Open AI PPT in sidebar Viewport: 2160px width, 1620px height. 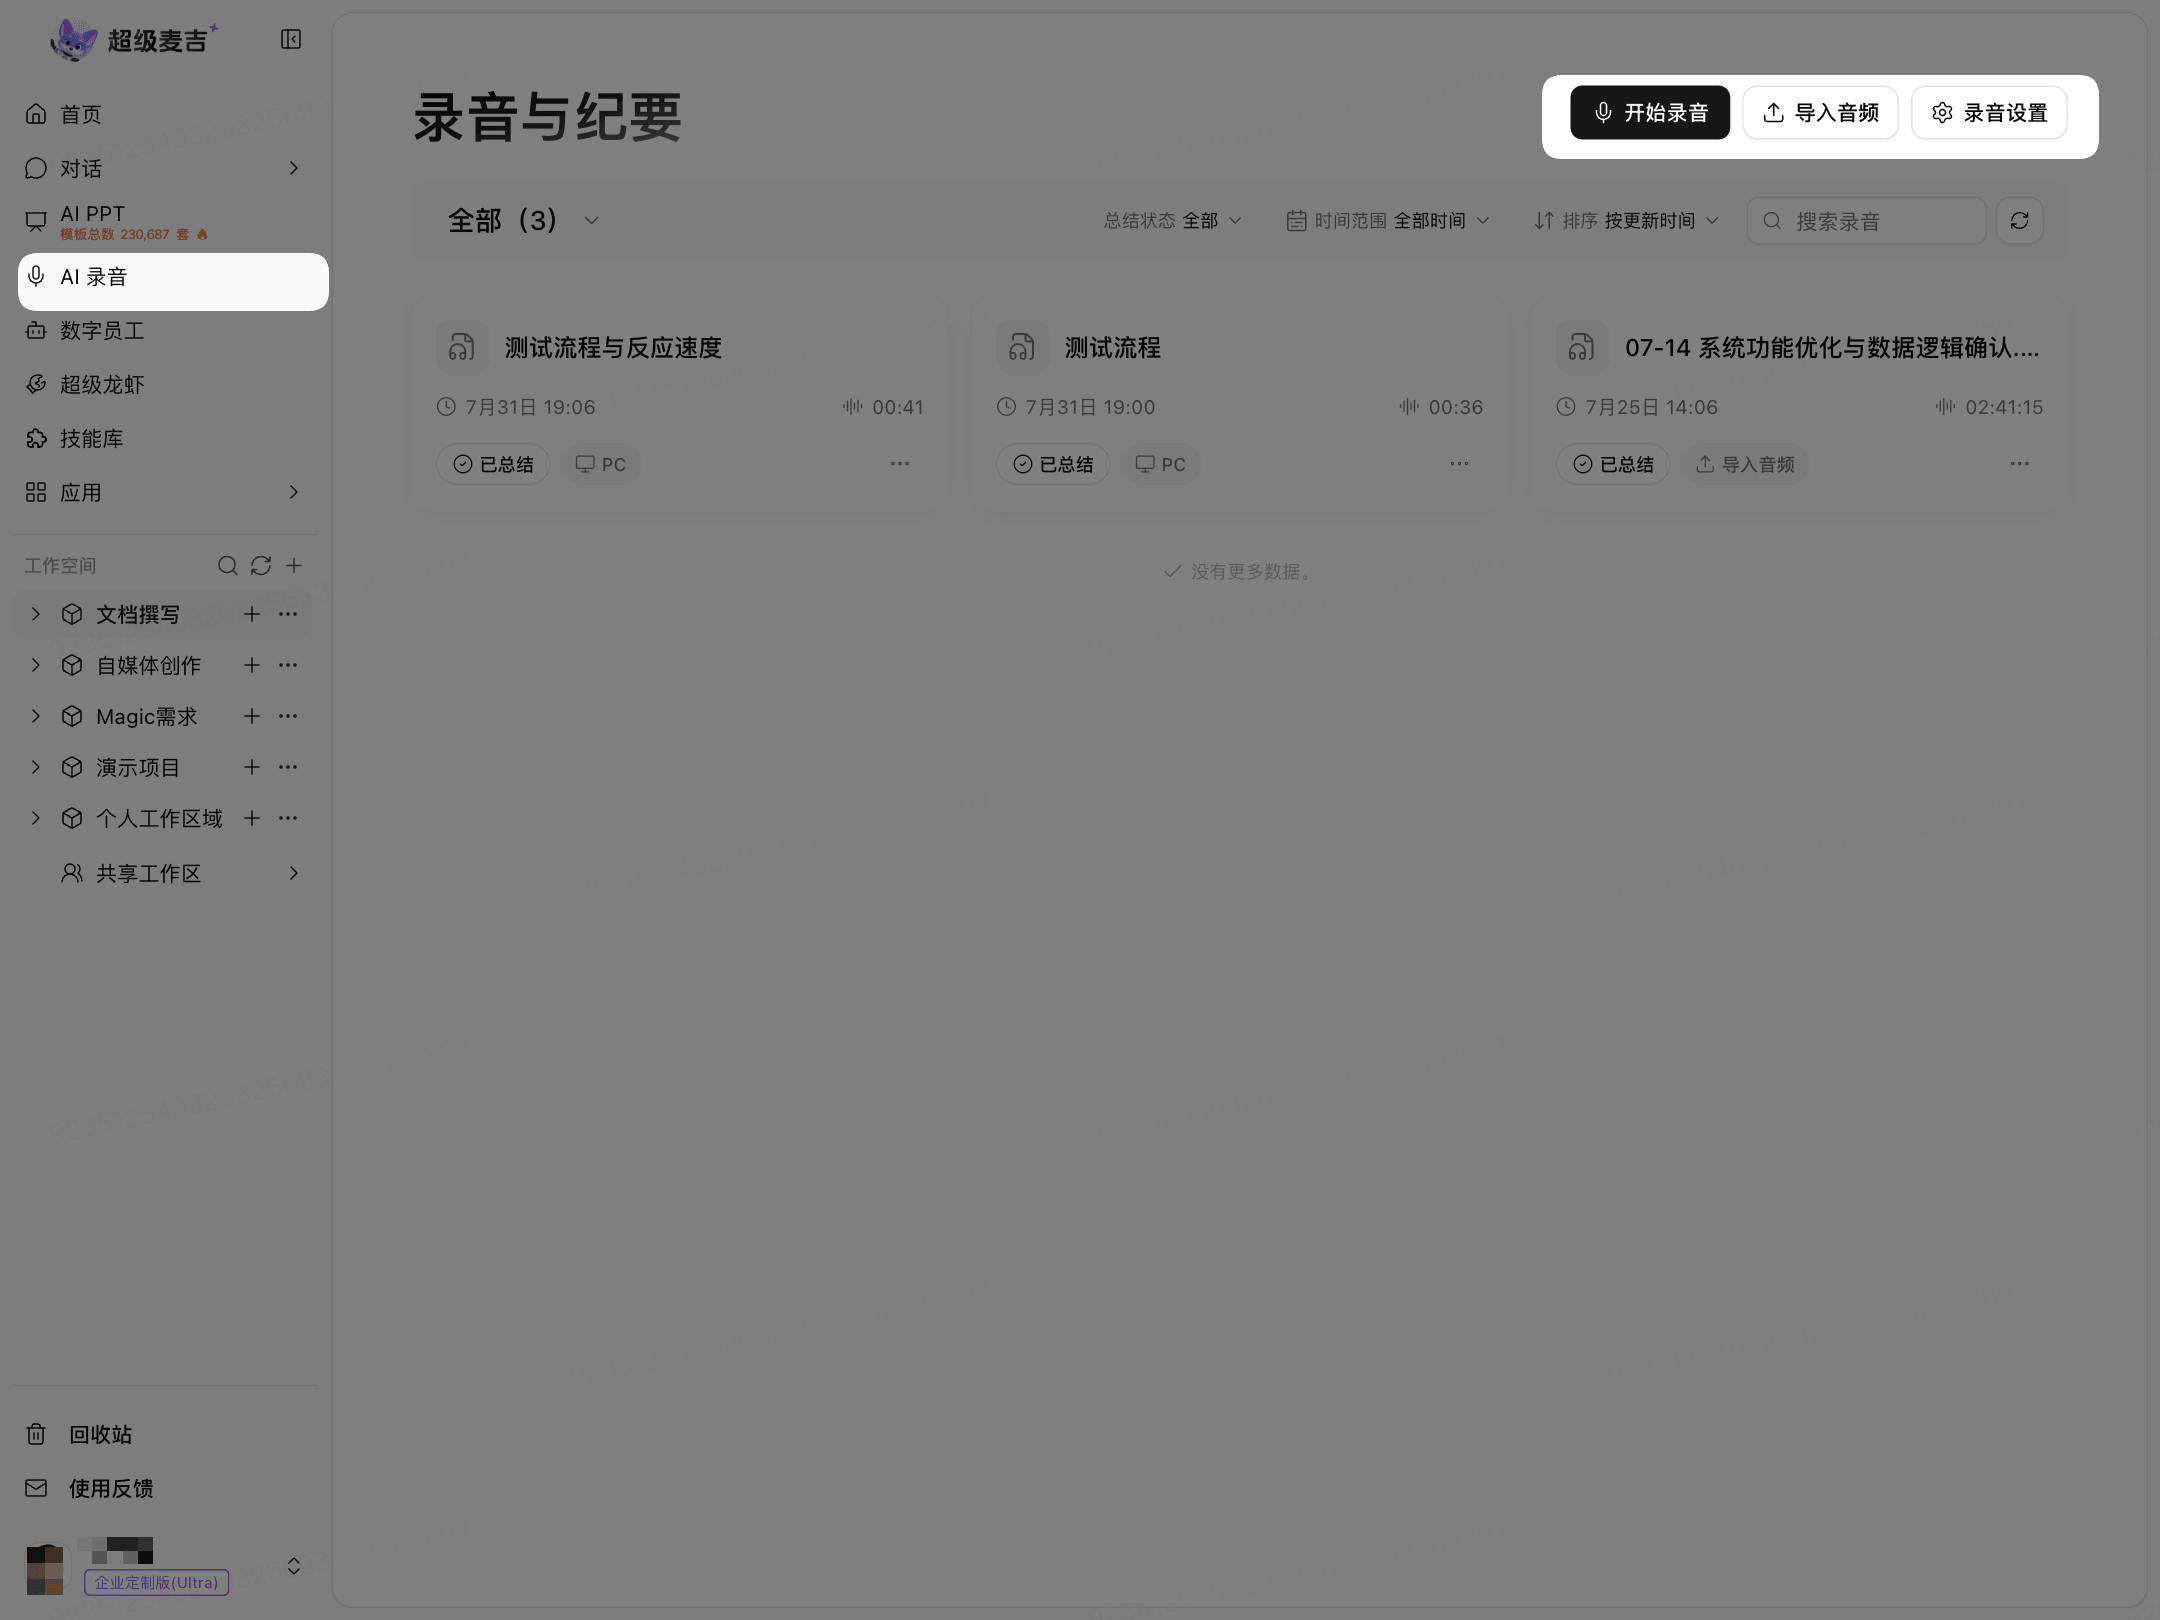point(165,222)
